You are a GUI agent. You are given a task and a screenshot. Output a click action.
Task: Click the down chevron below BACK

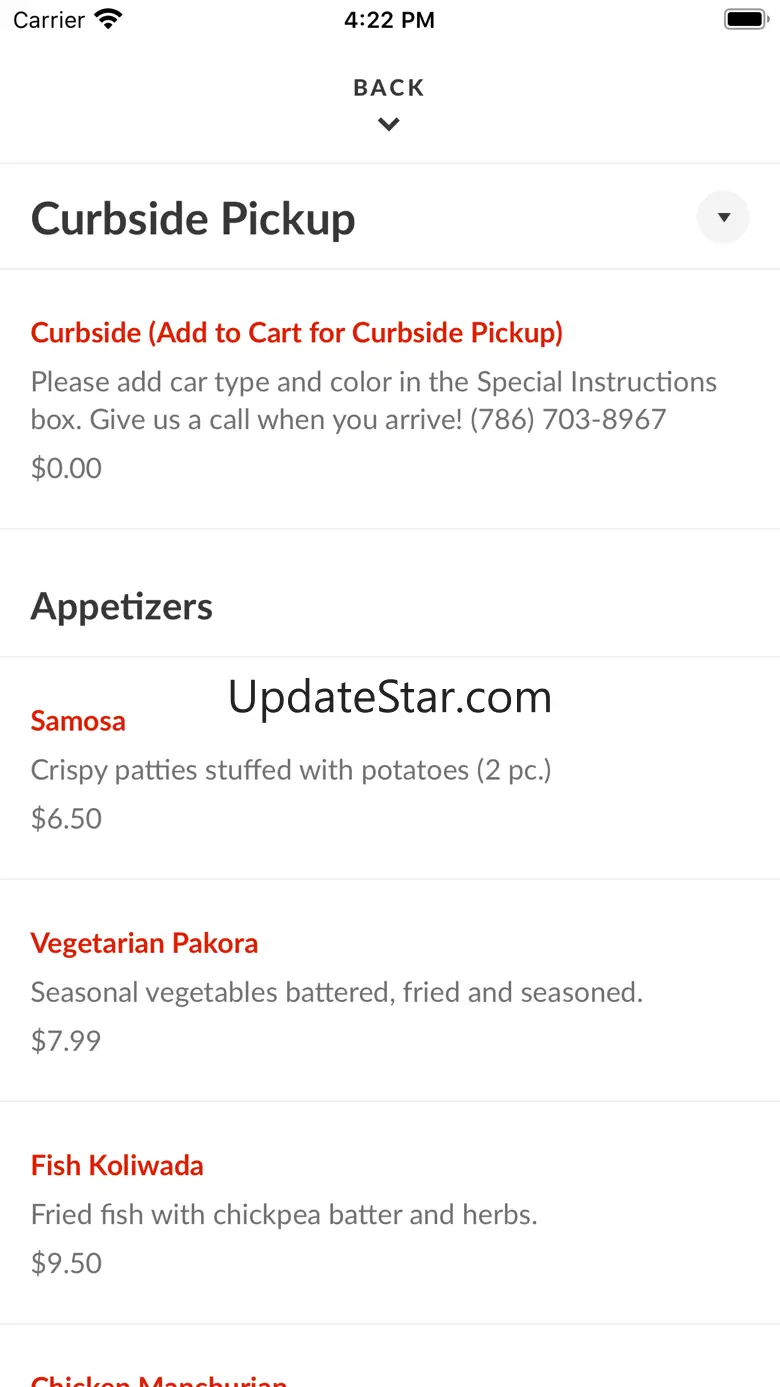pos(389,125)
